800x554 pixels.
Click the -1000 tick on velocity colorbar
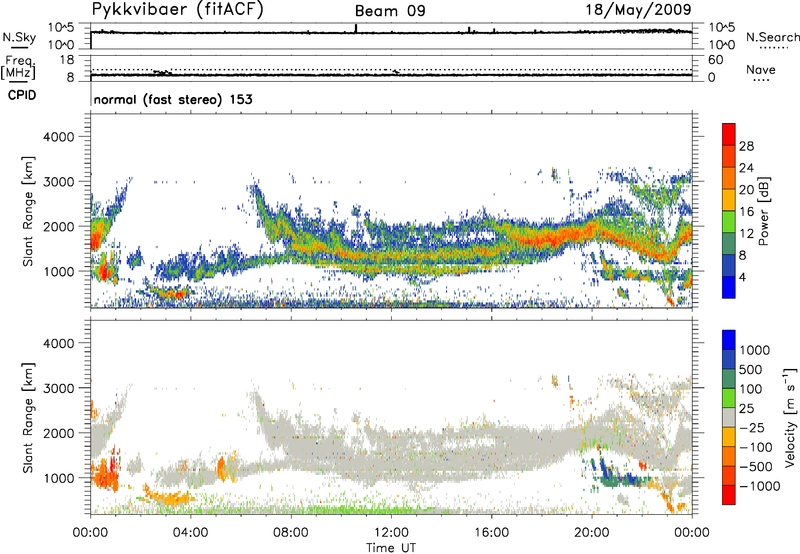759,486
